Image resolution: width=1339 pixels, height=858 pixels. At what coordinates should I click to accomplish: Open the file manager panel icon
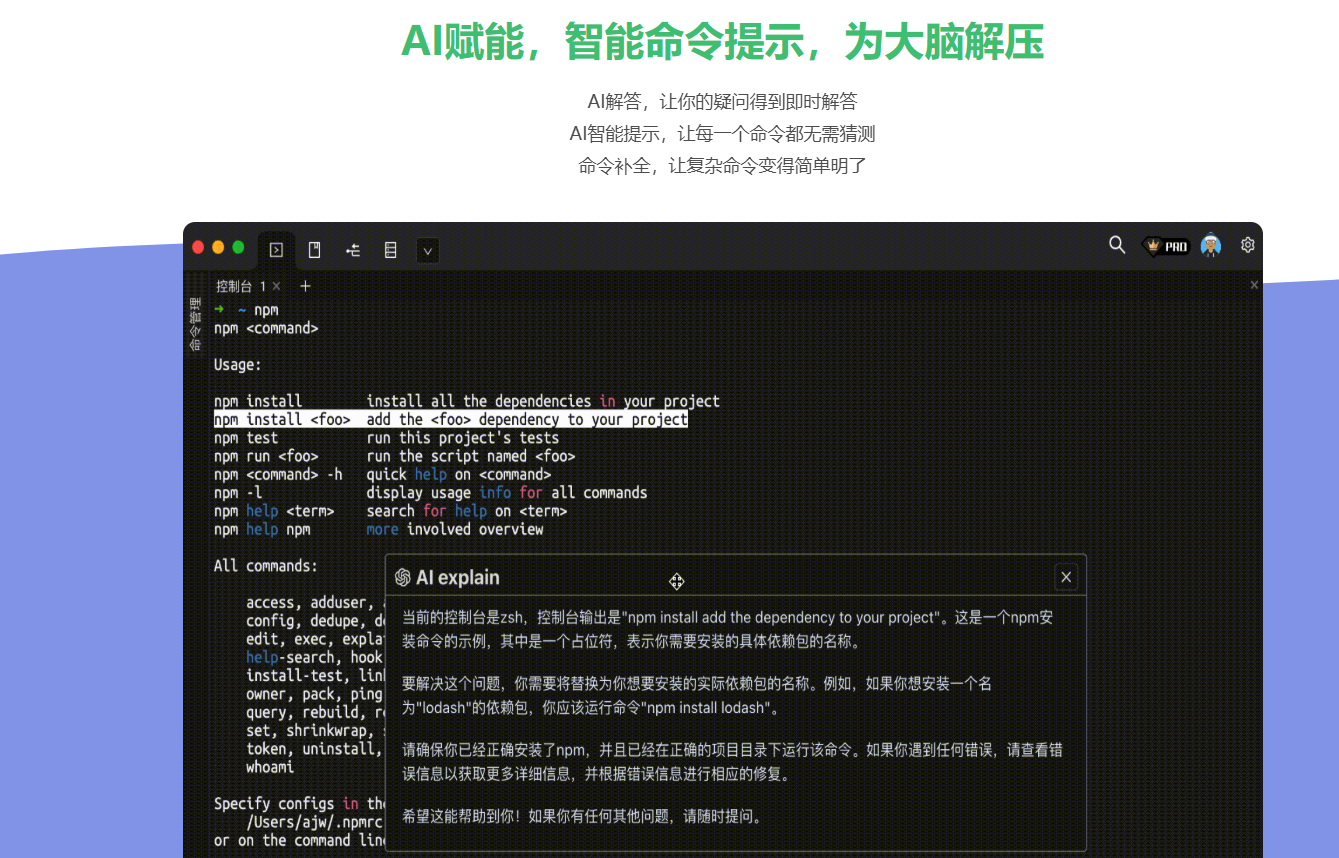pos(314,250)
